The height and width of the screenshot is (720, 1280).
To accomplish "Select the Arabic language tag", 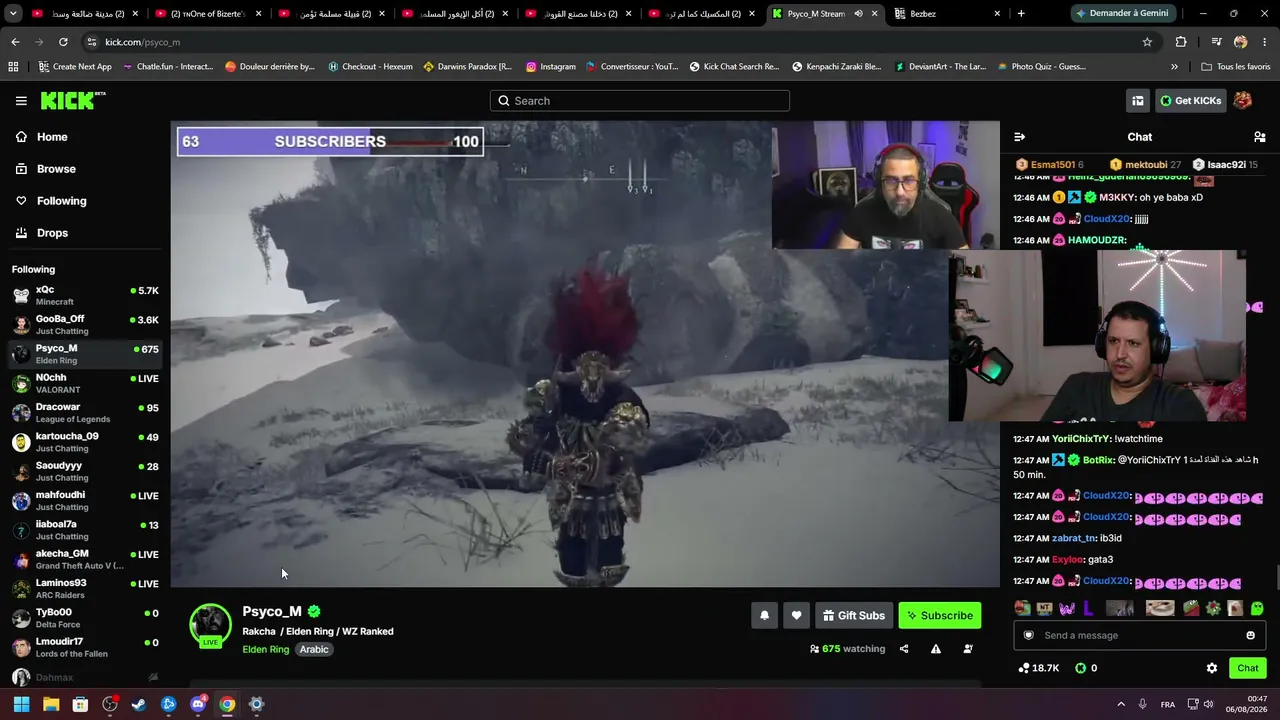I will [314, 649].
